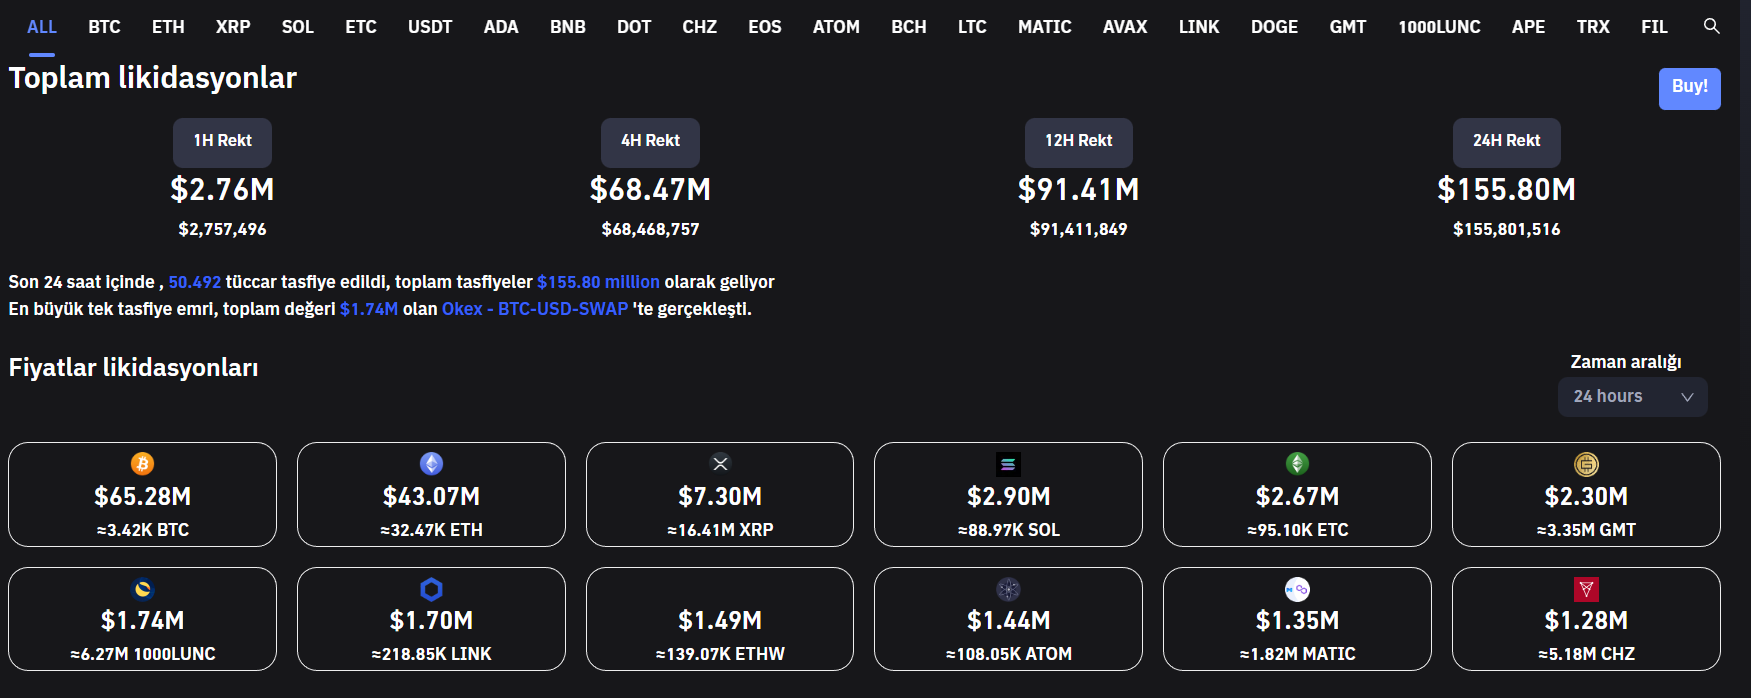
Task: Click the Bitcoin coin icon
Action: (143, 464)
